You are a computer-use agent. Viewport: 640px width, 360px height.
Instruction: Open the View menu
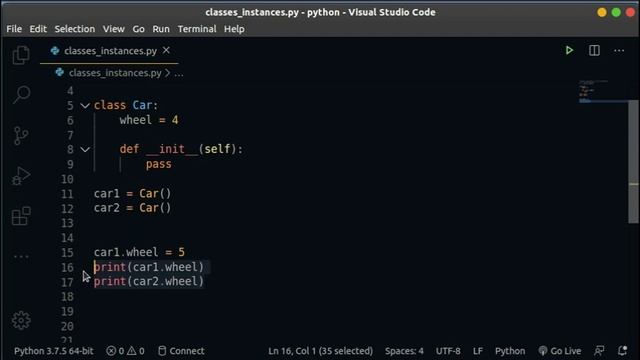point(113,29)
